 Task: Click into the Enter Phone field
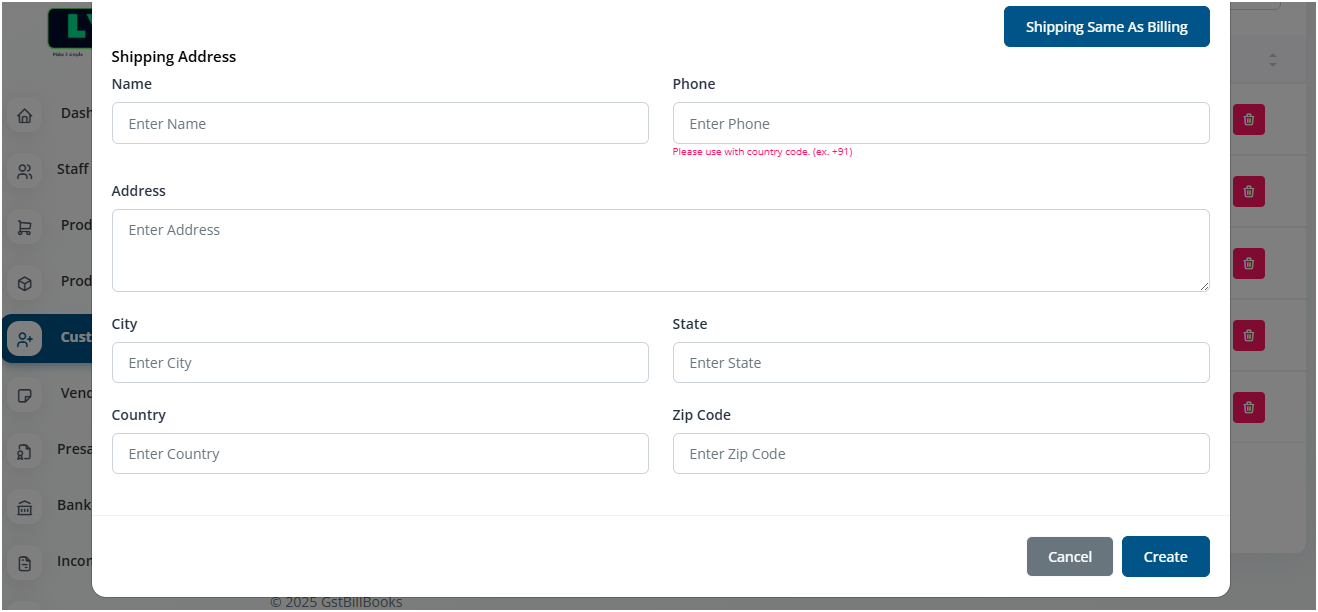point(940,123)
